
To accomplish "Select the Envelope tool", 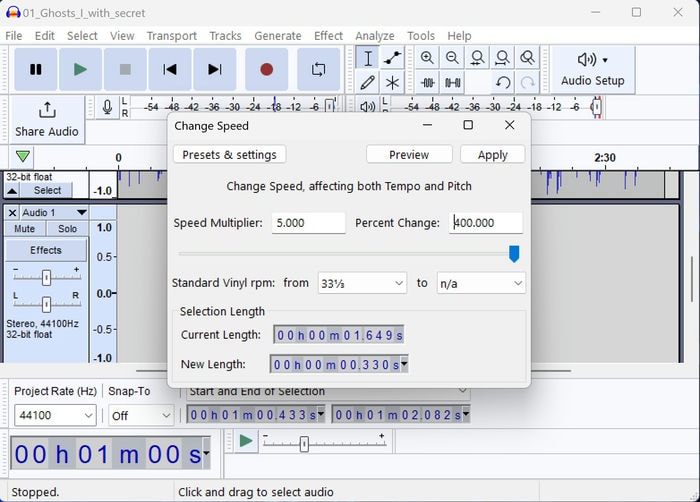I will 393,58.
